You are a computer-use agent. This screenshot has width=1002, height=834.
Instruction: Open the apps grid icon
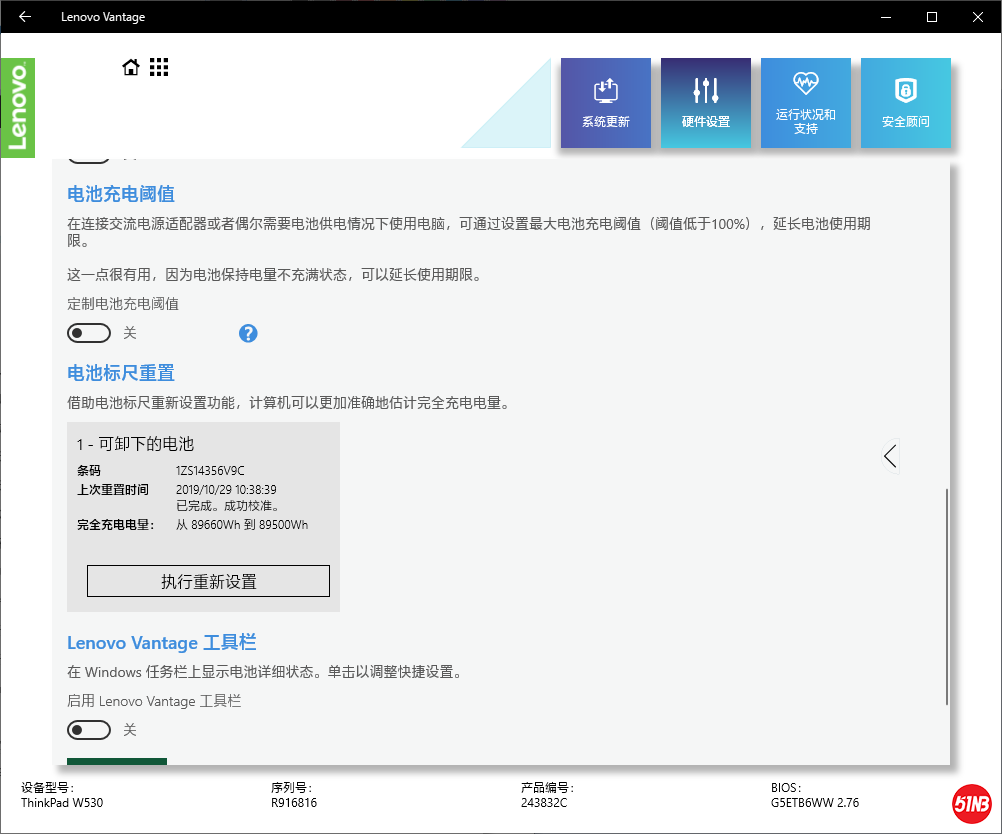click(x=158, y=66)
